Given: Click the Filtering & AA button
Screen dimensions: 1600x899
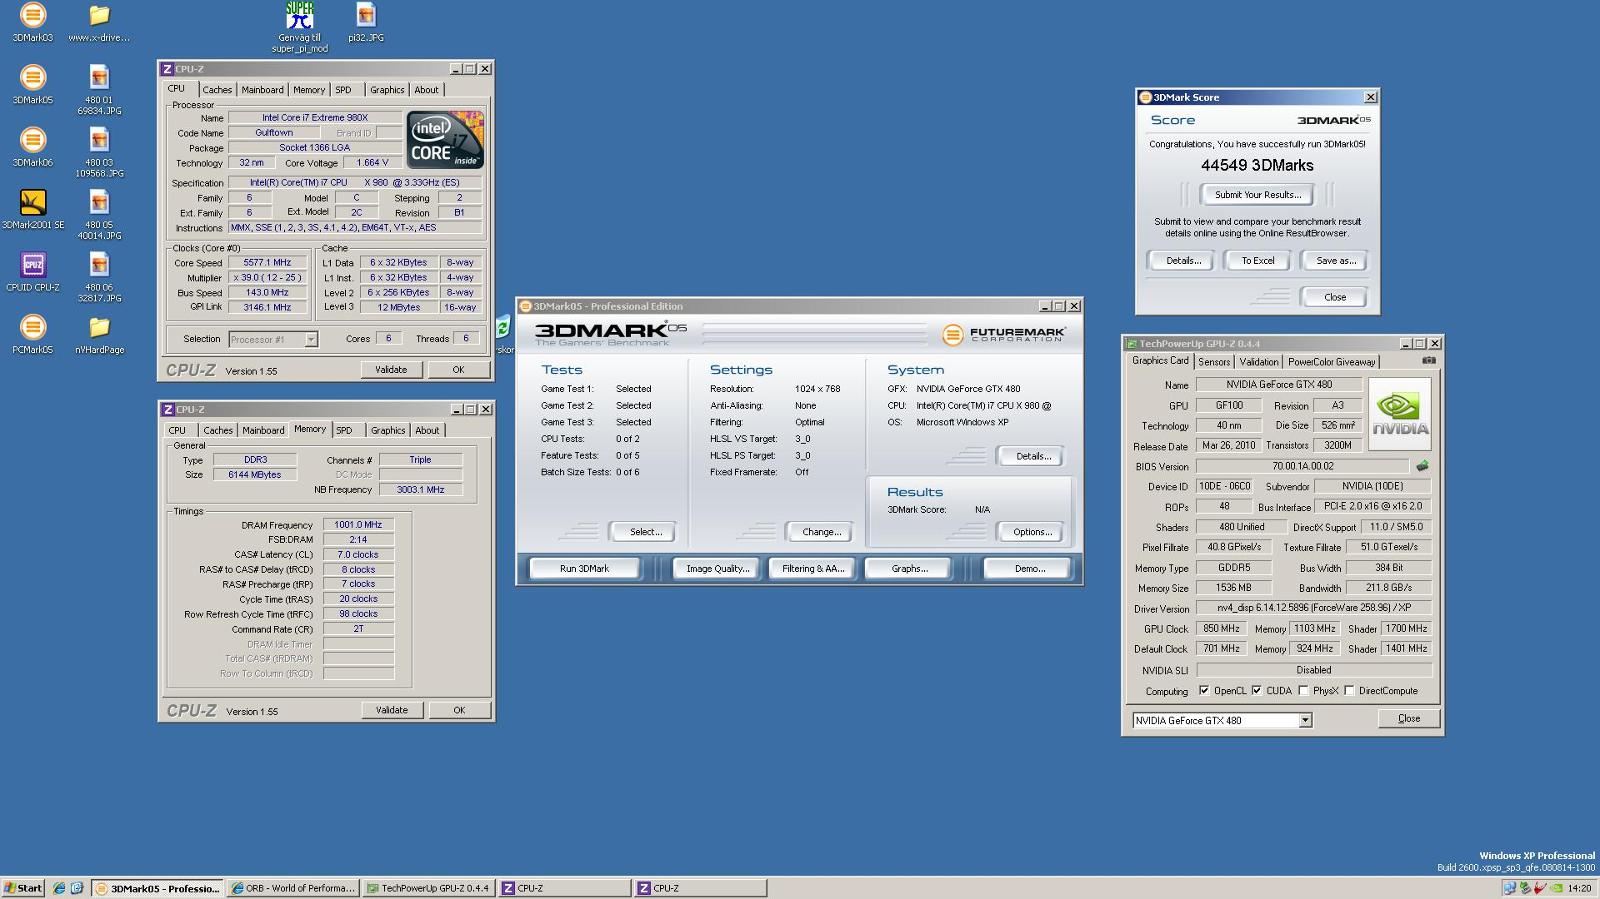Looking at the screenshot, I should click(x=813, y=568).
